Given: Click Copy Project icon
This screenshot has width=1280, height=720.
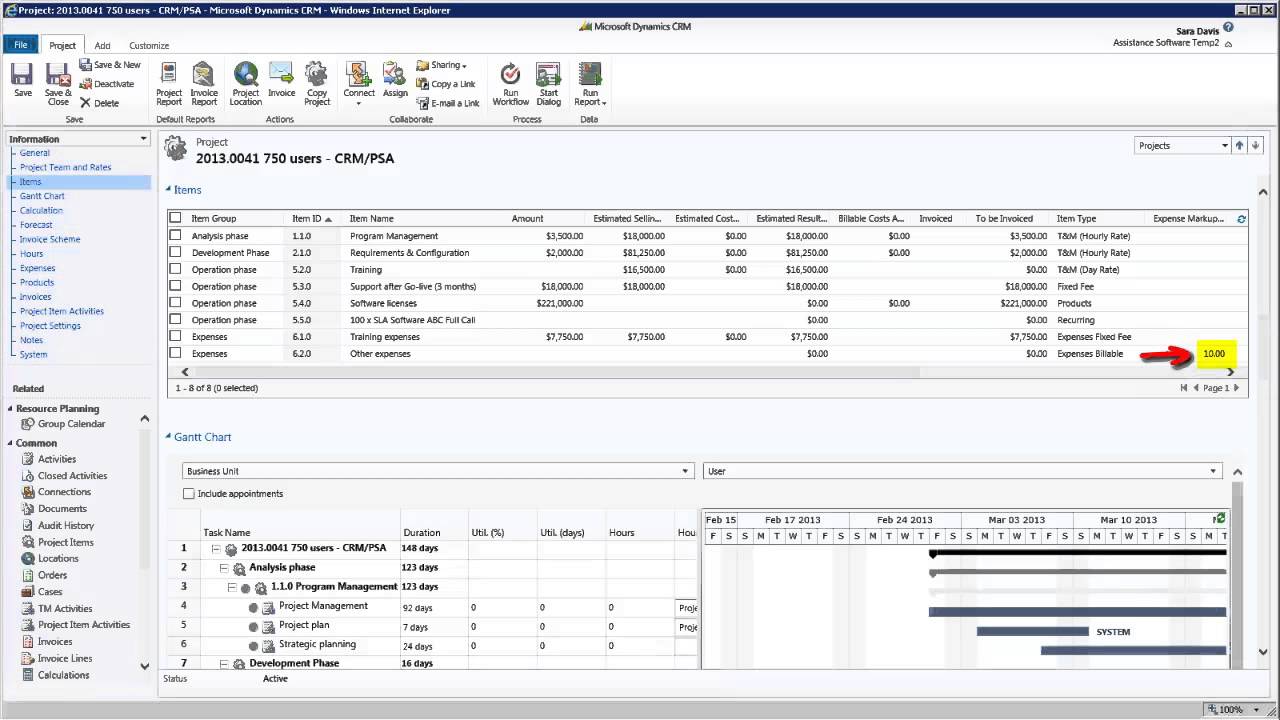Looking at the screenshot, I should 317,84.
